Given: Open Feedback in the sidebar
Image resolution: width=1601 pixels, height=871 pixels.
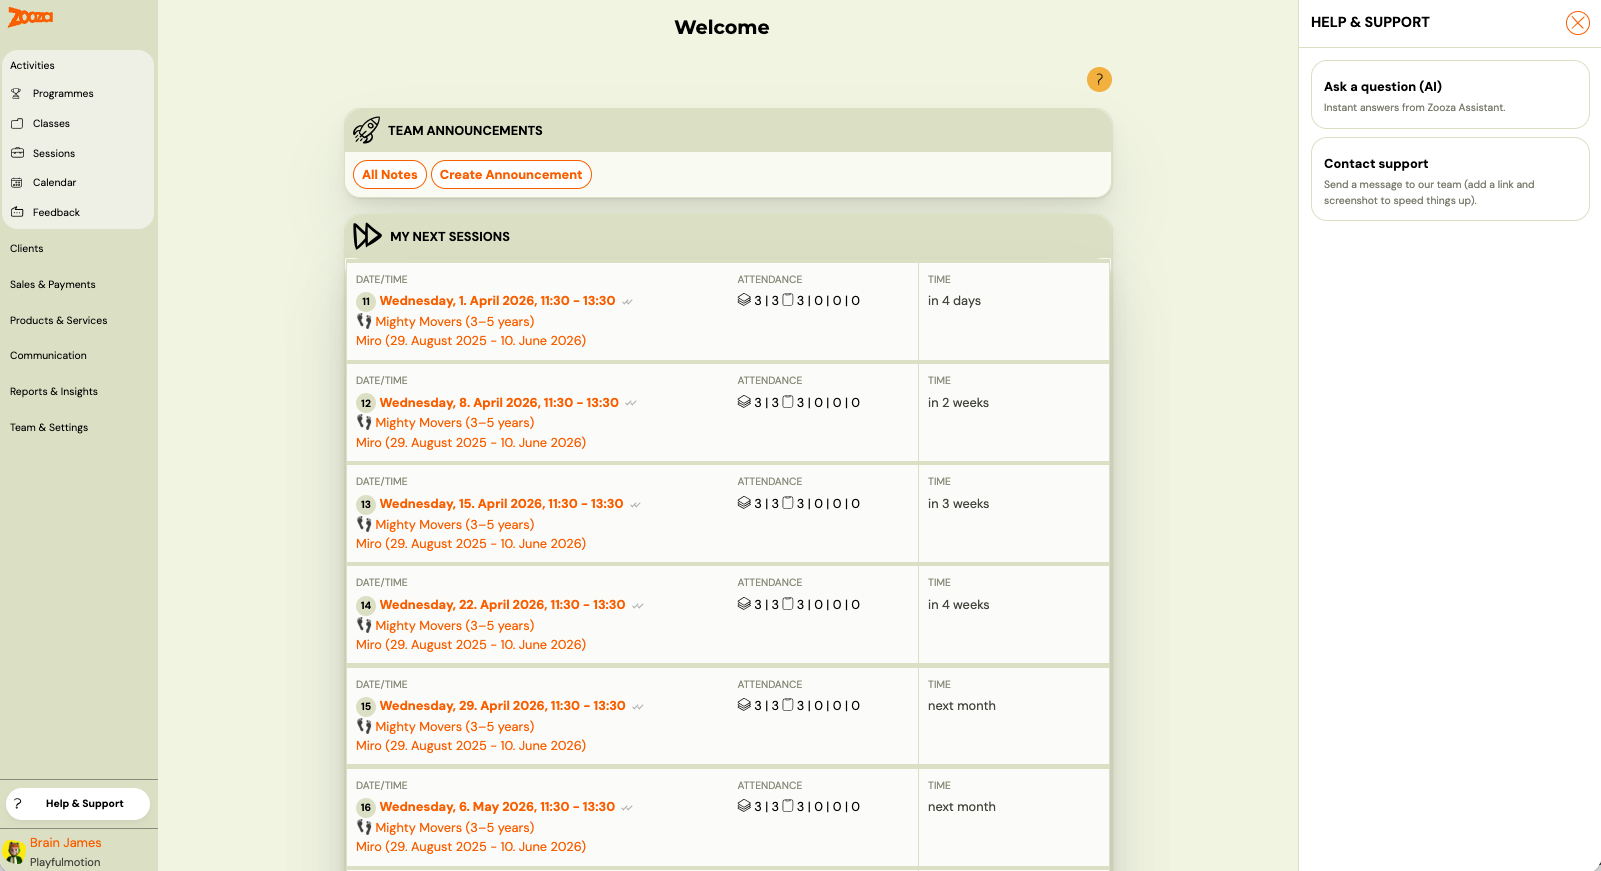Looking at the screenshot, I should tap(56, 212).
